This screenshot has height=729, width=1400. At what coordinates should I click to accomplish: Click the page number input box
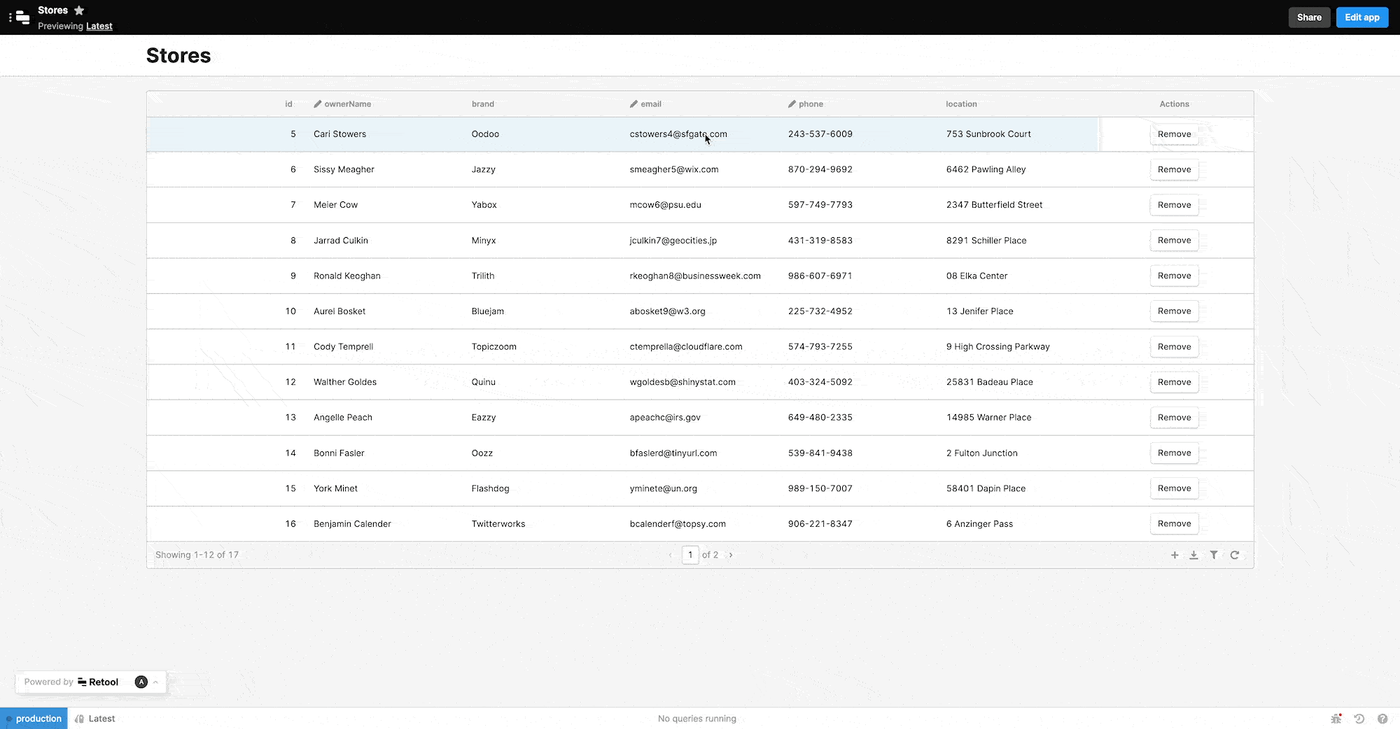pos(690,555)
